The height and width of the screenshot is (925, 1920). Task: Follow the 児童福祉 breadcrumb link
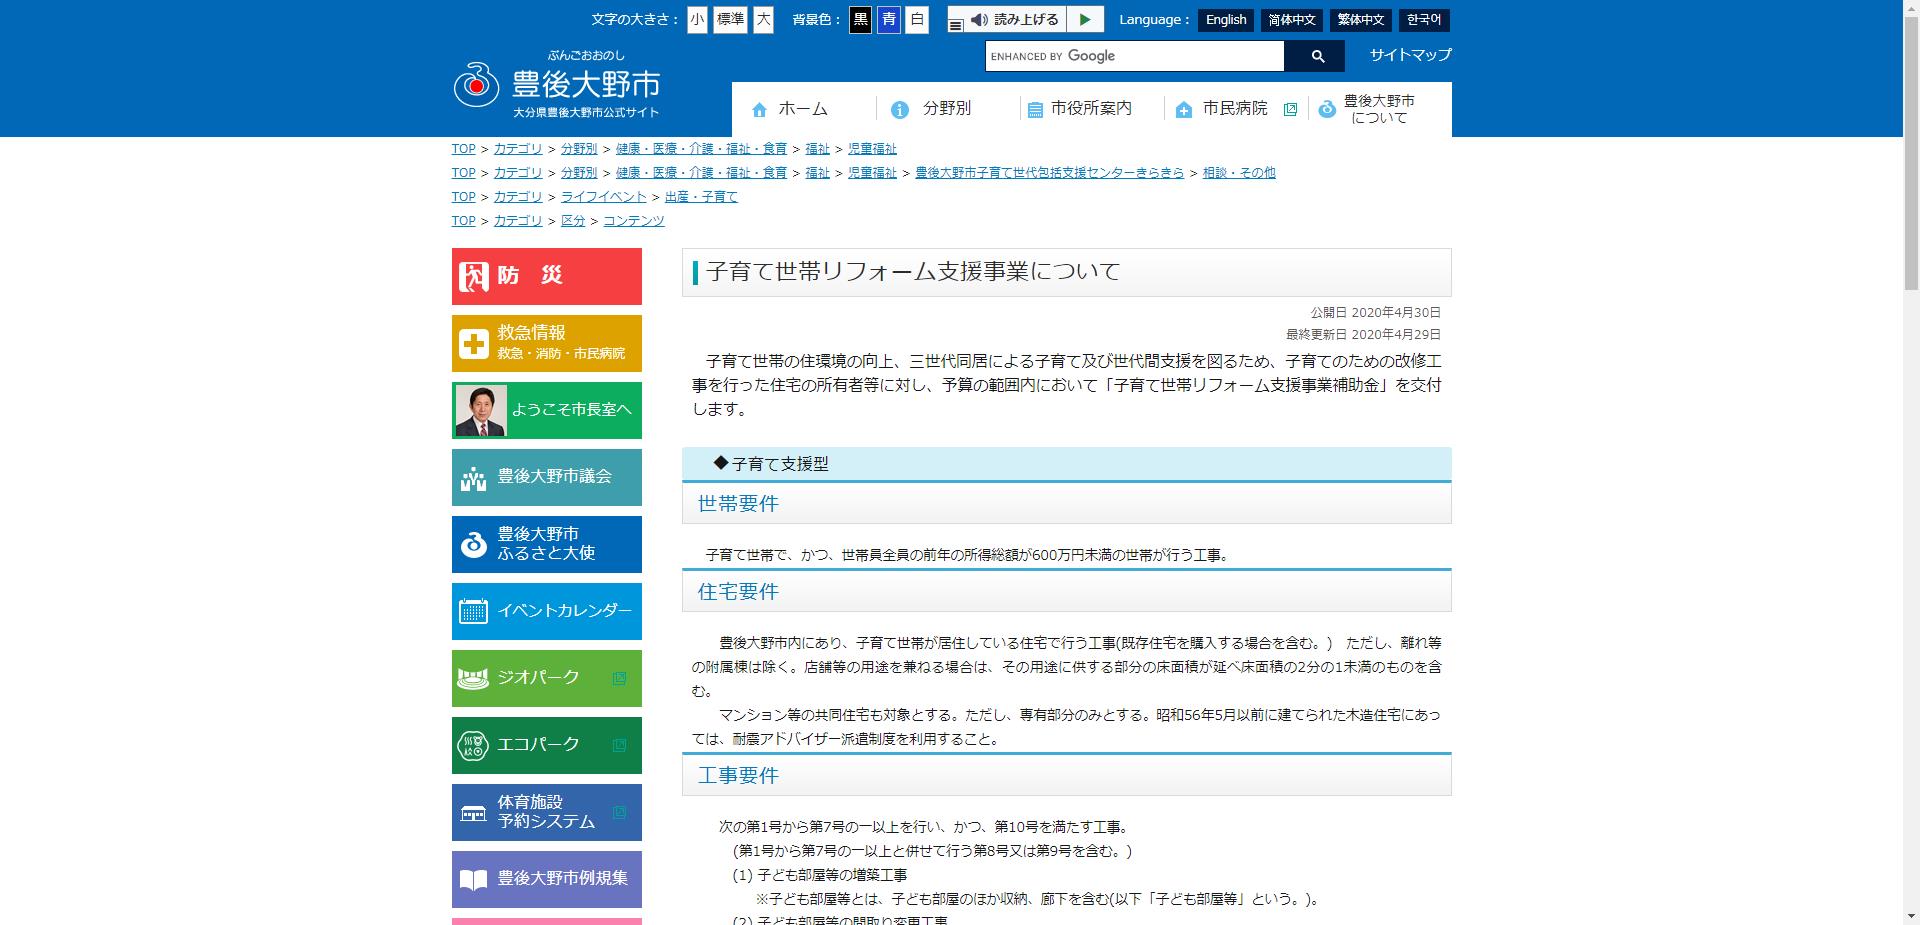click(871, 148)
